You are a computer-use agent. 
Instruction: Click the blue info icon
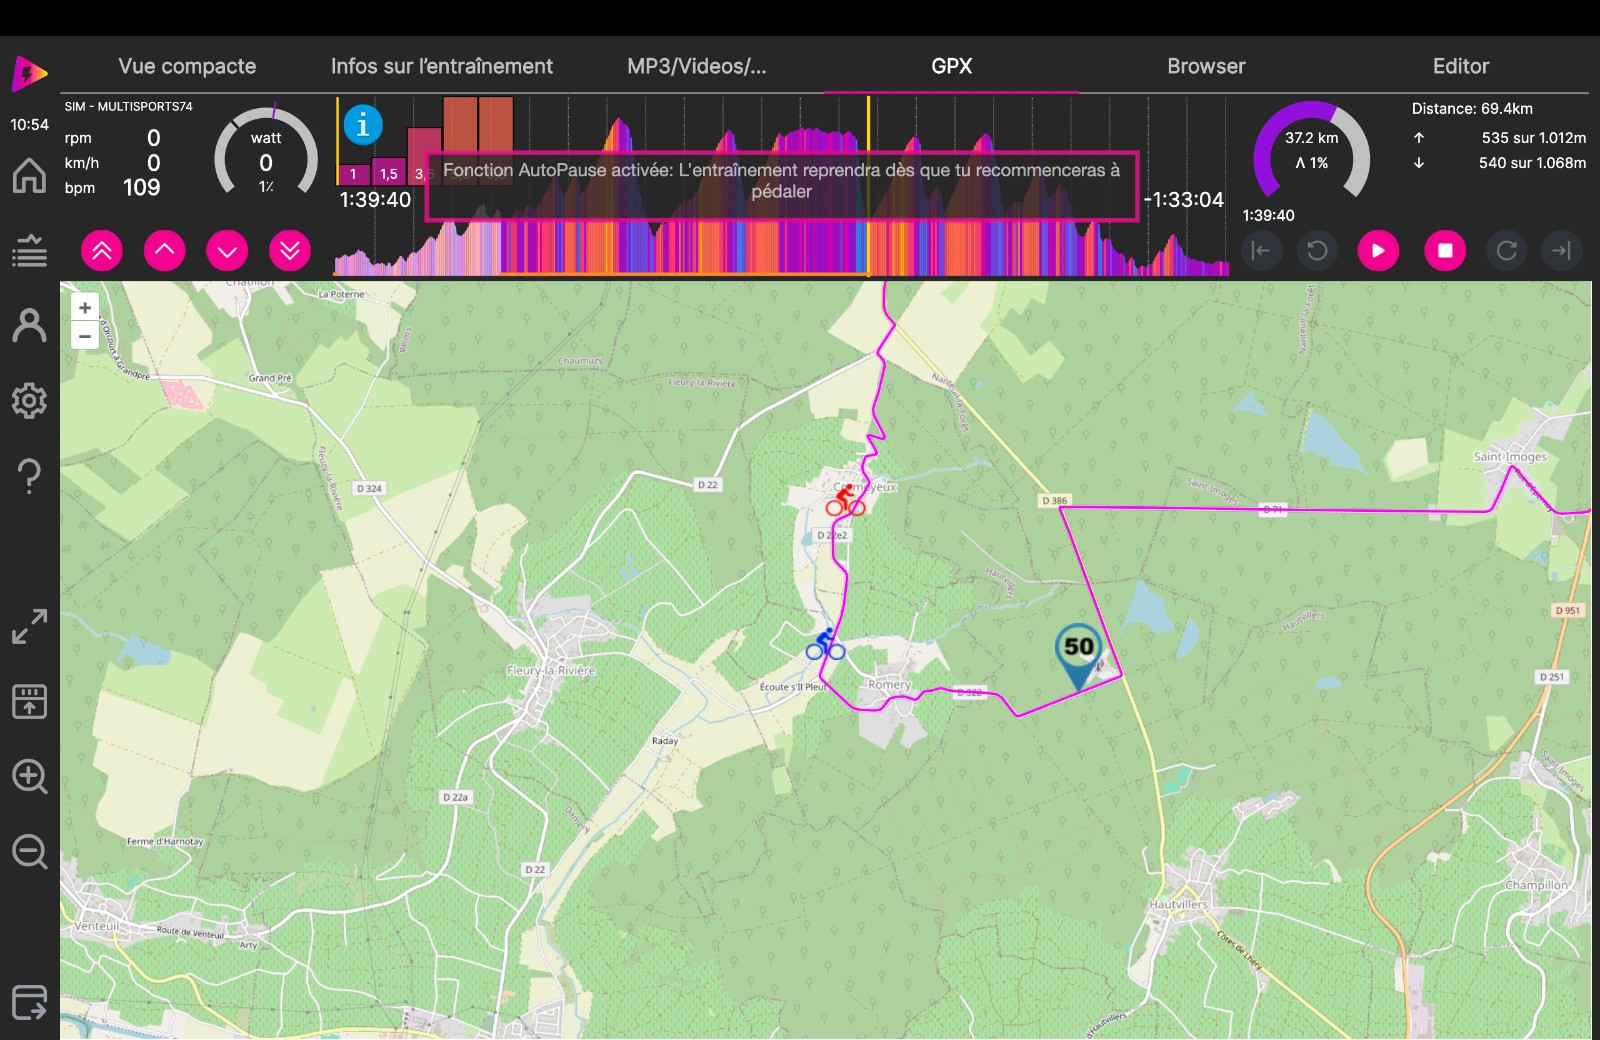[x=363, y=125]
